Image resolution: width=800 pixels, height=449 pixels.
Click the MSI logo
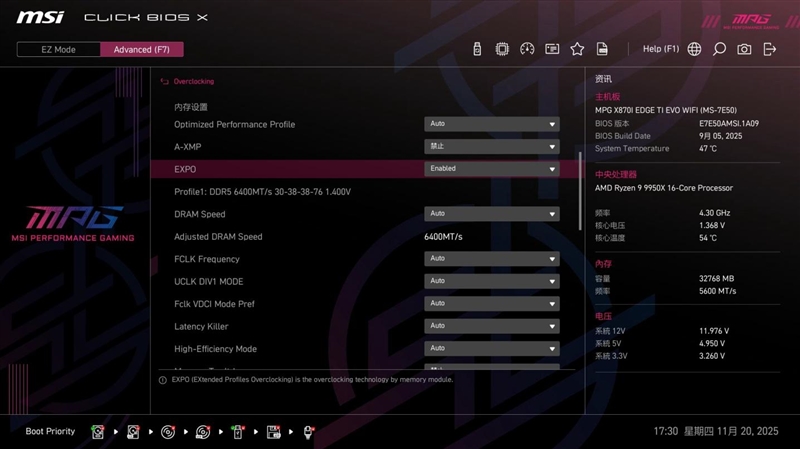point(40,17)
